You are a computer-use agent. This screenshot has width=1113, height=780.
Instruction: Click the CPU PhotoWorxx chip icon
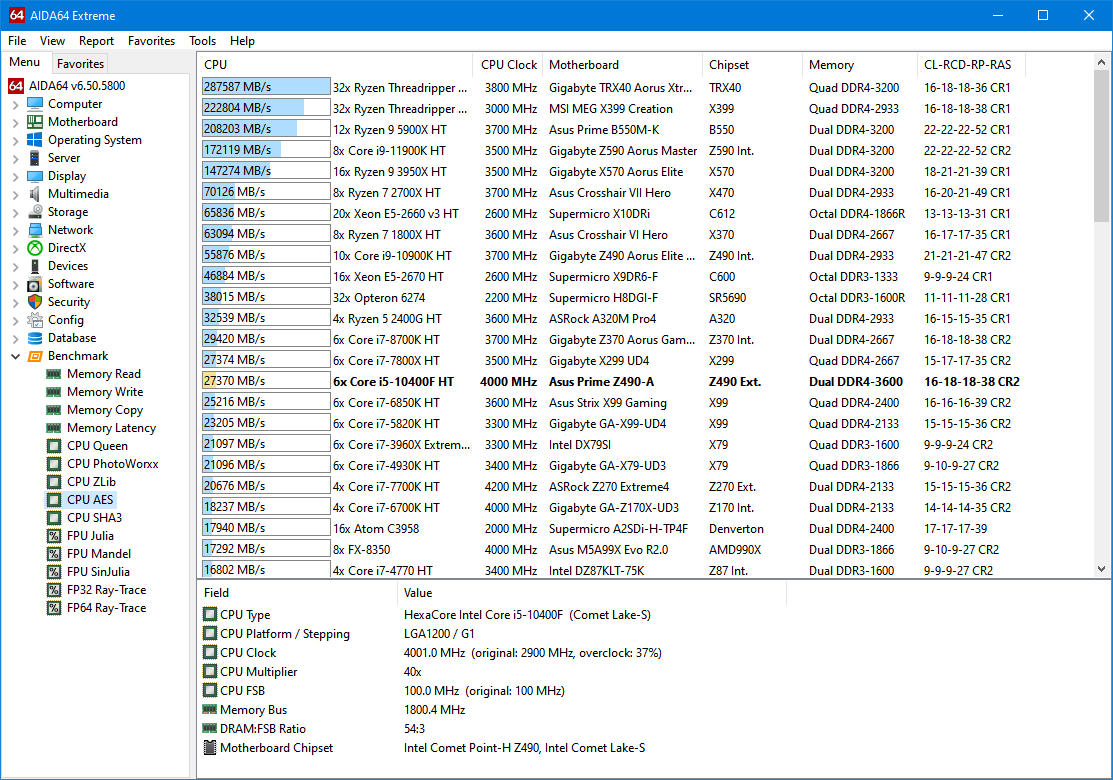click(x=54, y=463)
